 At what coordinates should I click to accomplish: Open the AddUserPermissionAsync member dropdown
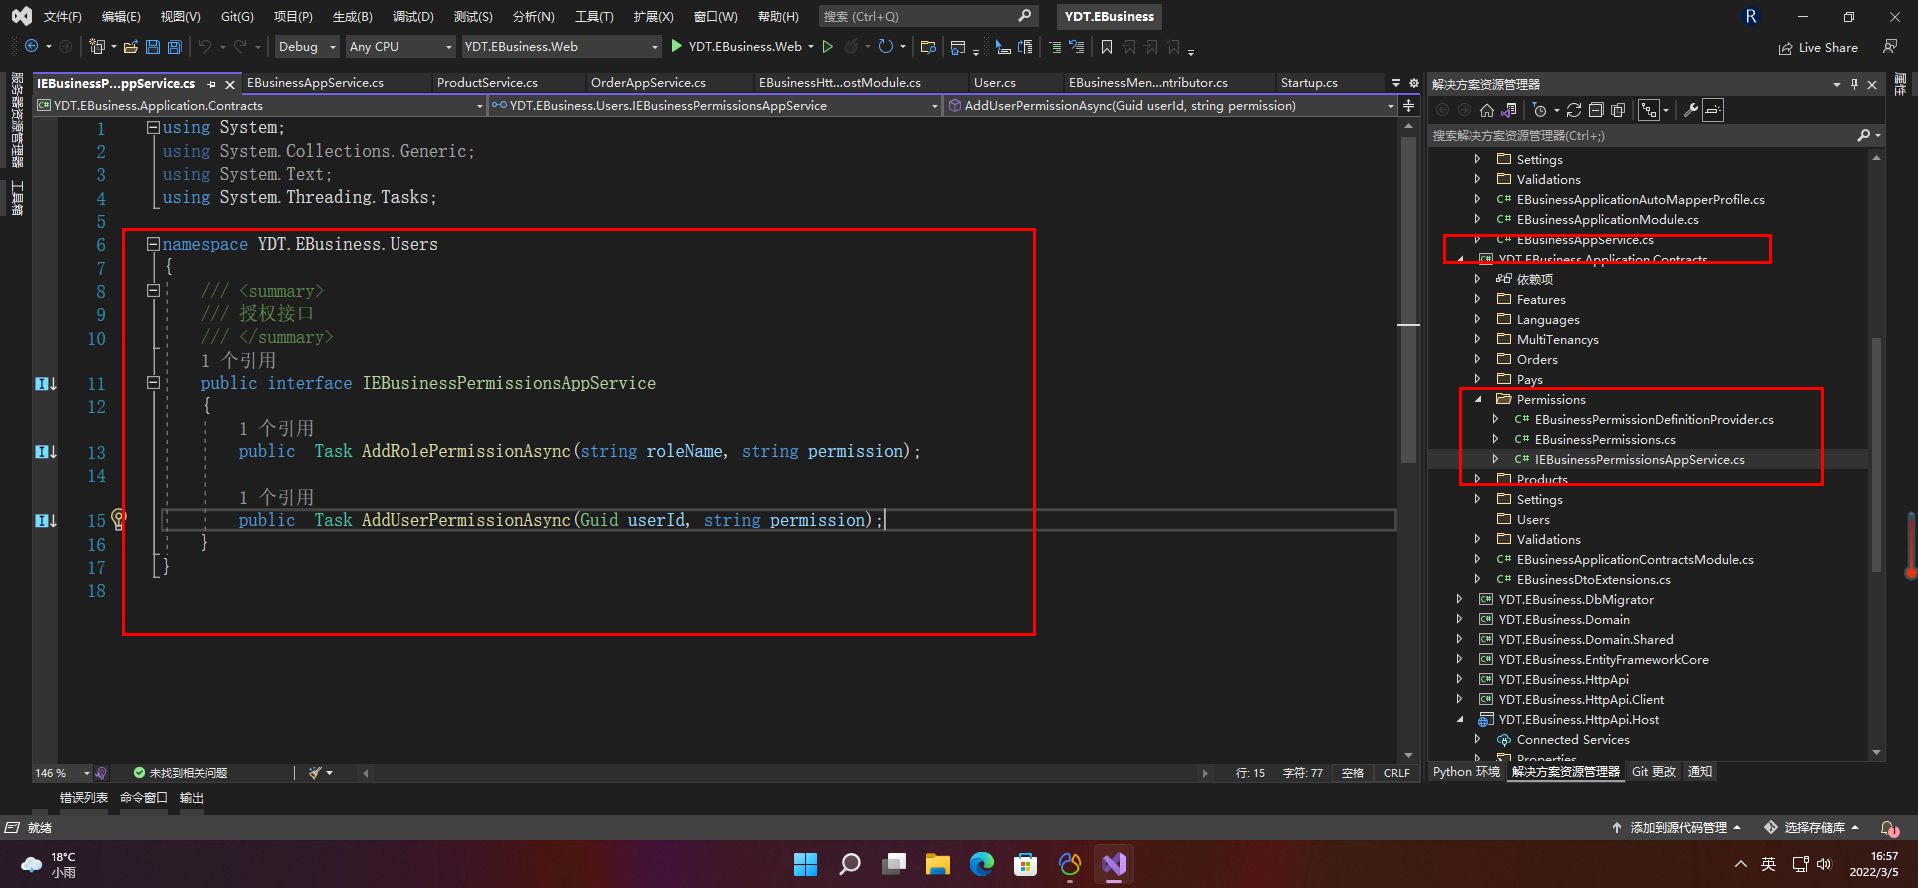point(1170,105)
